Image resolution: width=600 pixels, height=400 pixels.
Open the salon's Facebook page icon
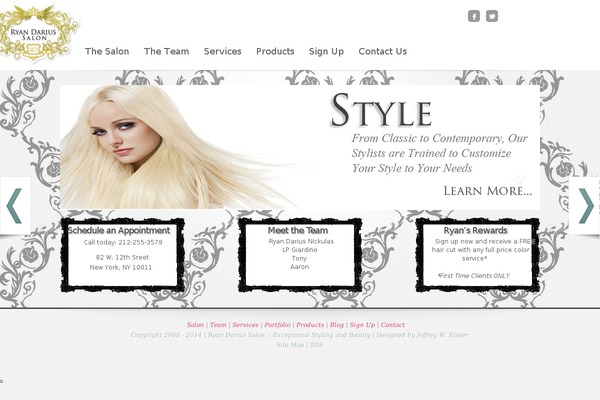pos(474,16)
